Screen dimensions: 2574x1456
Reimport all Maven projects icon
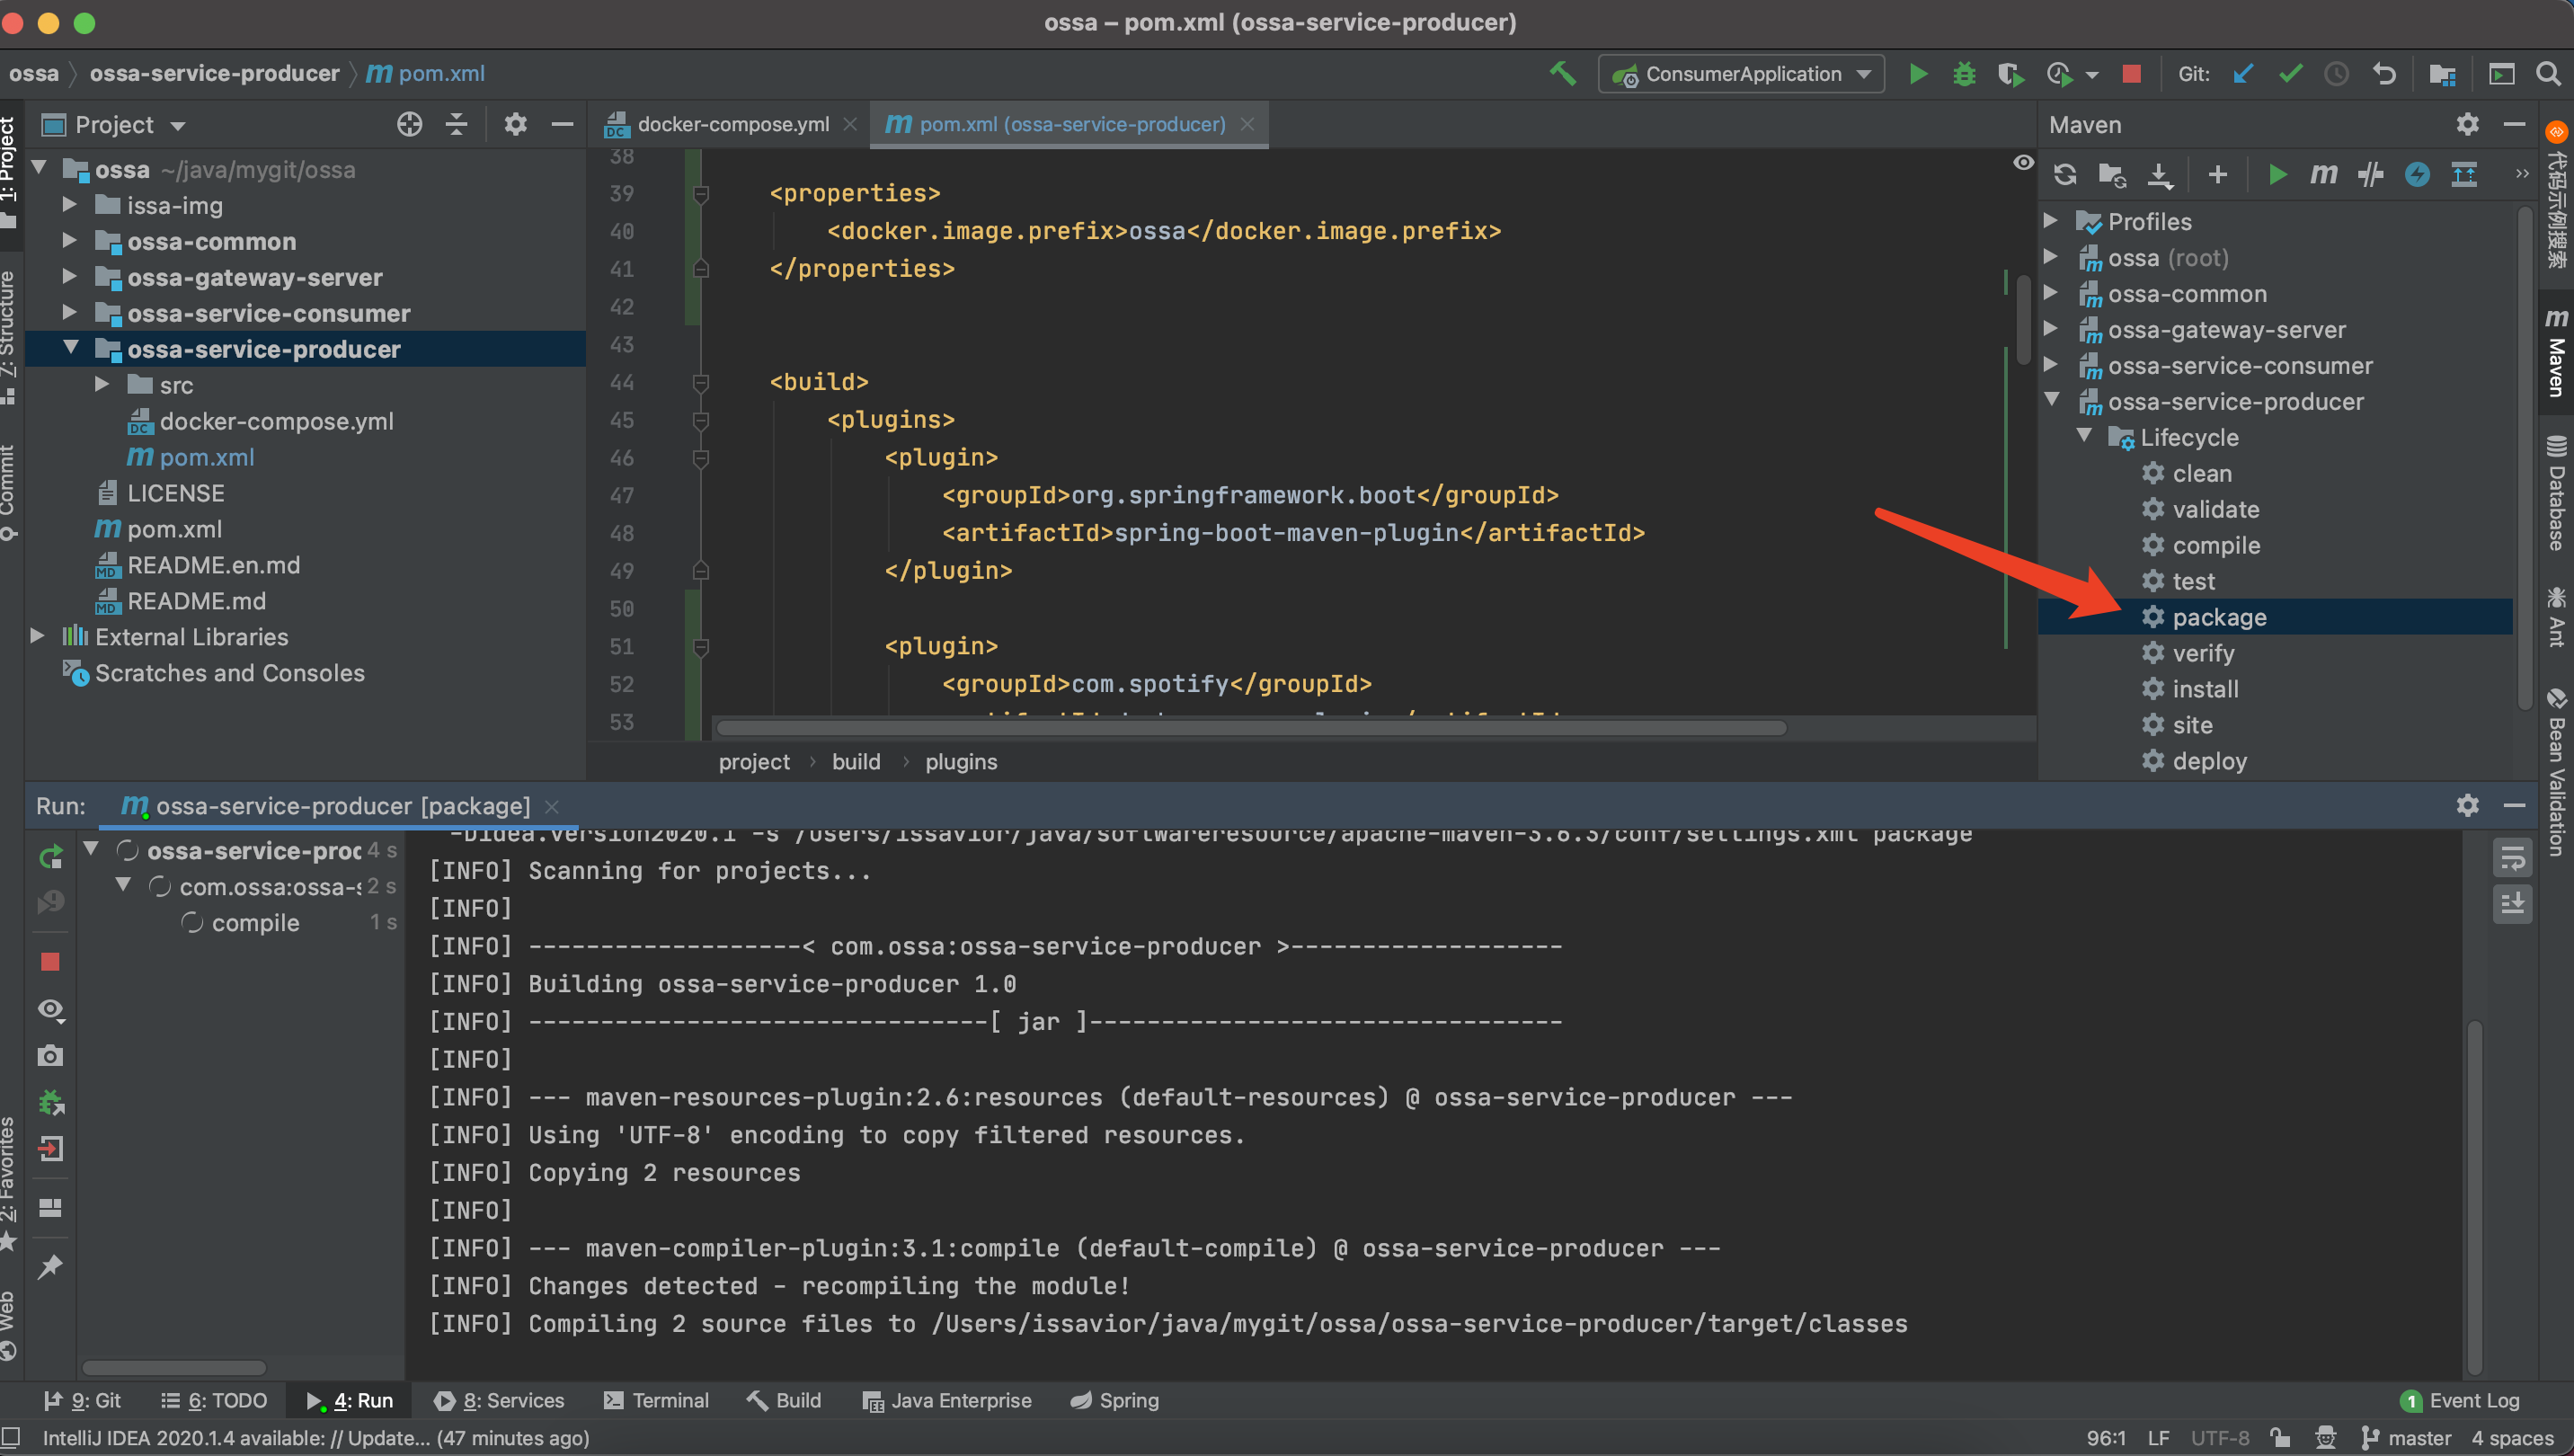2065,175
